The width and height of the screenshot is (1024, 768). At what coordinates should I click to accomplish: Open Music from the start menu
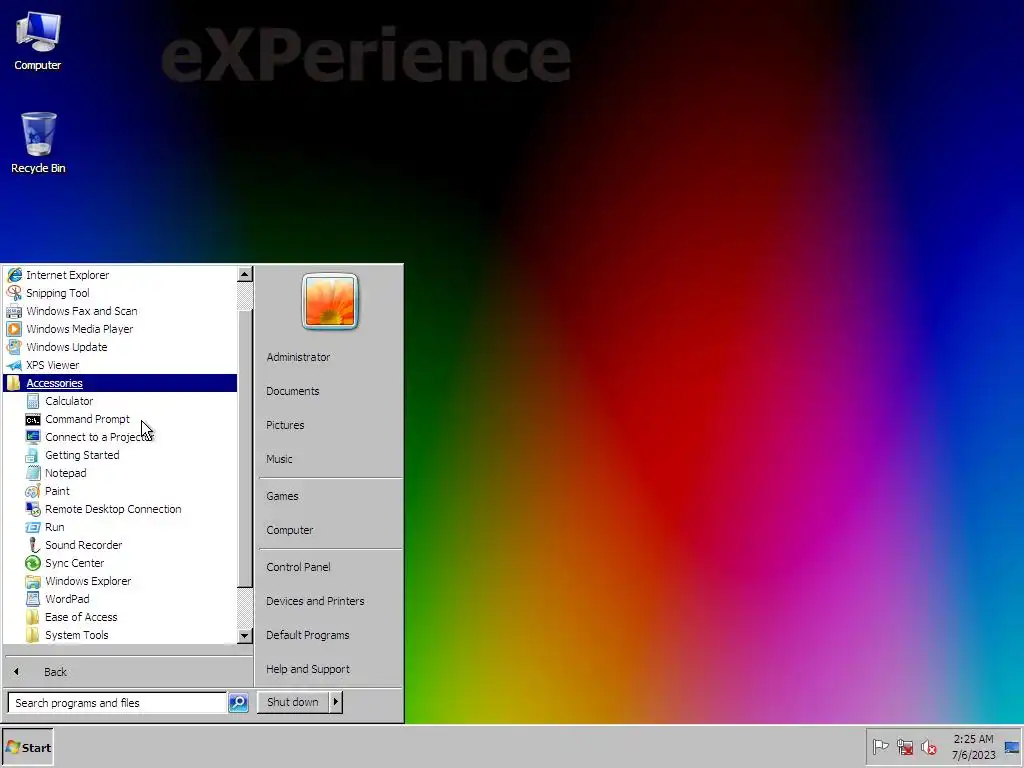coord(280,459)
